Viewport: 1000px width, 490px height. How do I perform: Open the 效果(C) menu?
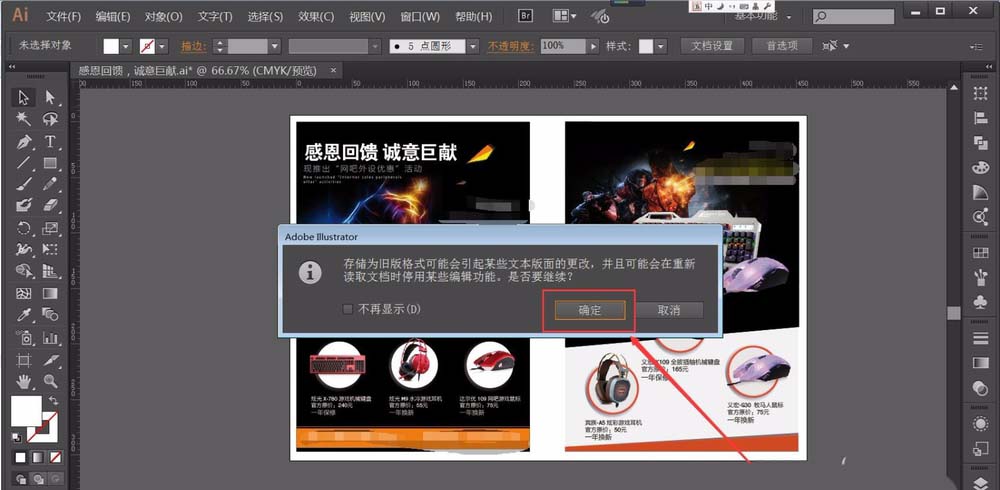click(x=316, y=17)
